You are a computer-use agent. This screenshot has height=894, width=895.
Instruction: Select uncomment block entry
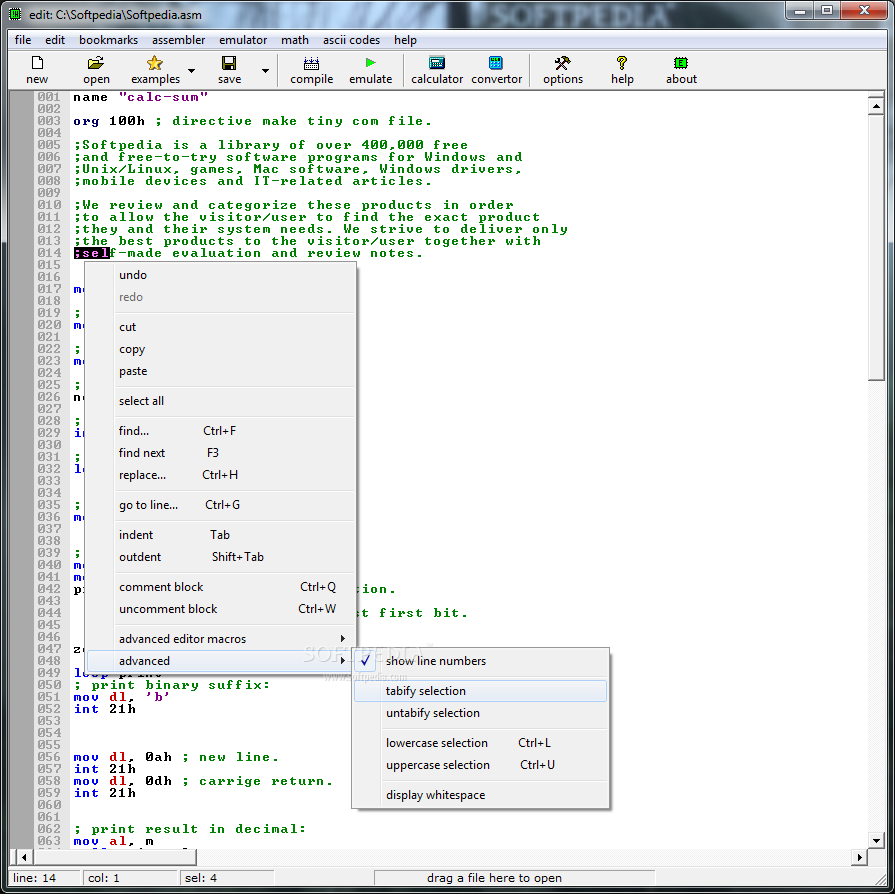click(x=221, y=609)
